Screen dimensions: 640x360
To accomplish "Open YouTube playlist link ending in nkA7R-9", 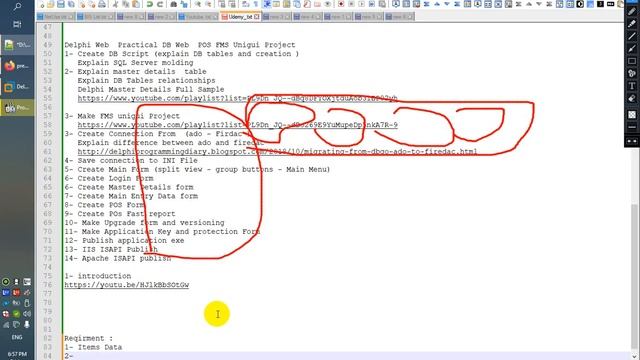I will tap(238, 125).
